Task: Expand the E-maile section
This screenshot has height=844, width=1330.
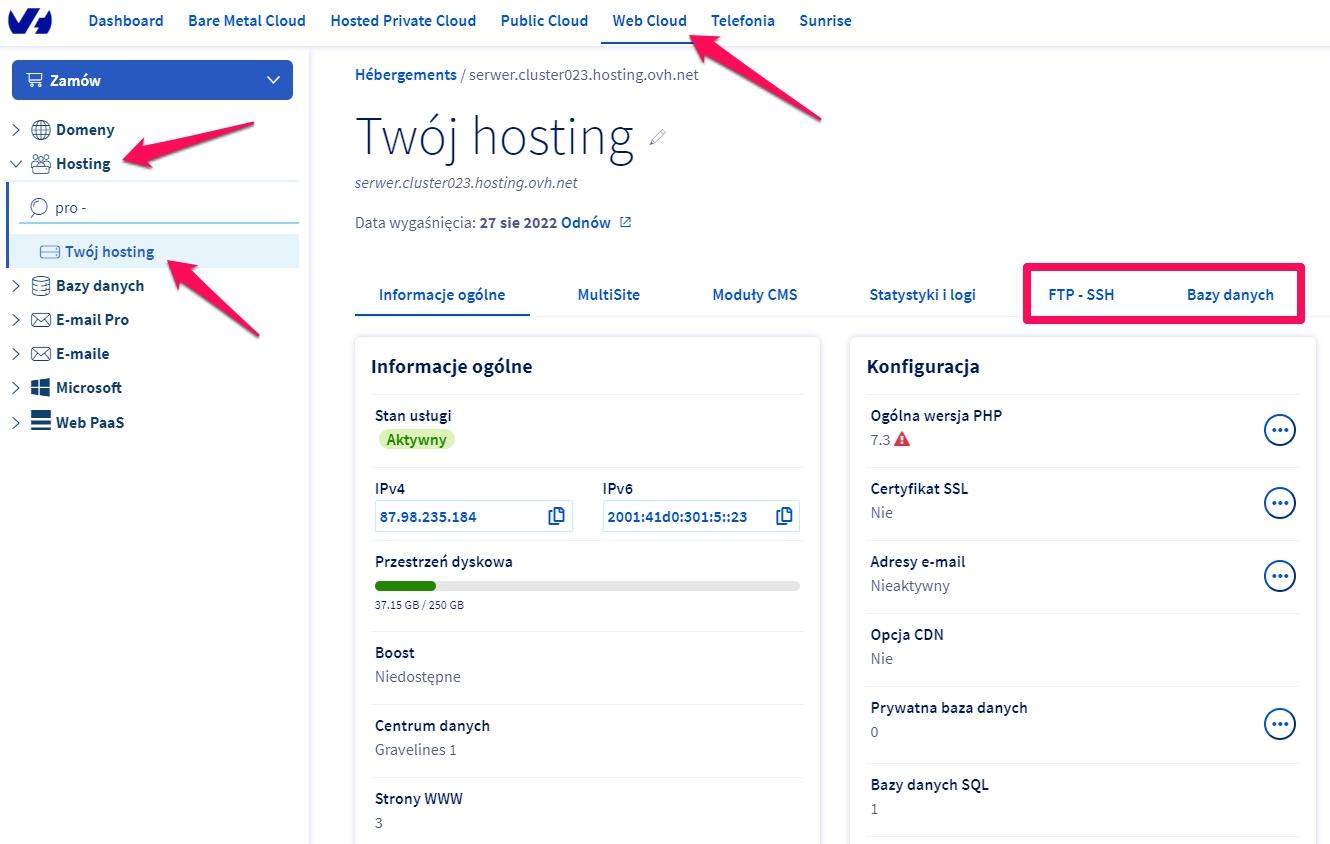Action: (x=16, y=354)
